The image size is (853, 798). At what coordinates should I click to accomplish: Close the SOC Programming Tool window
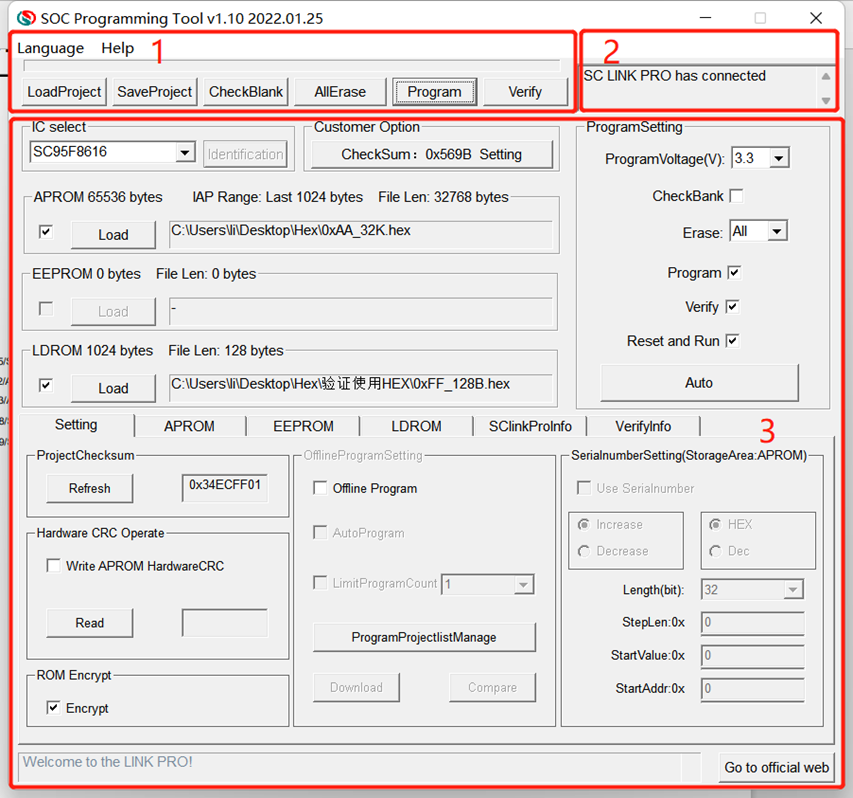coord(815,18)
